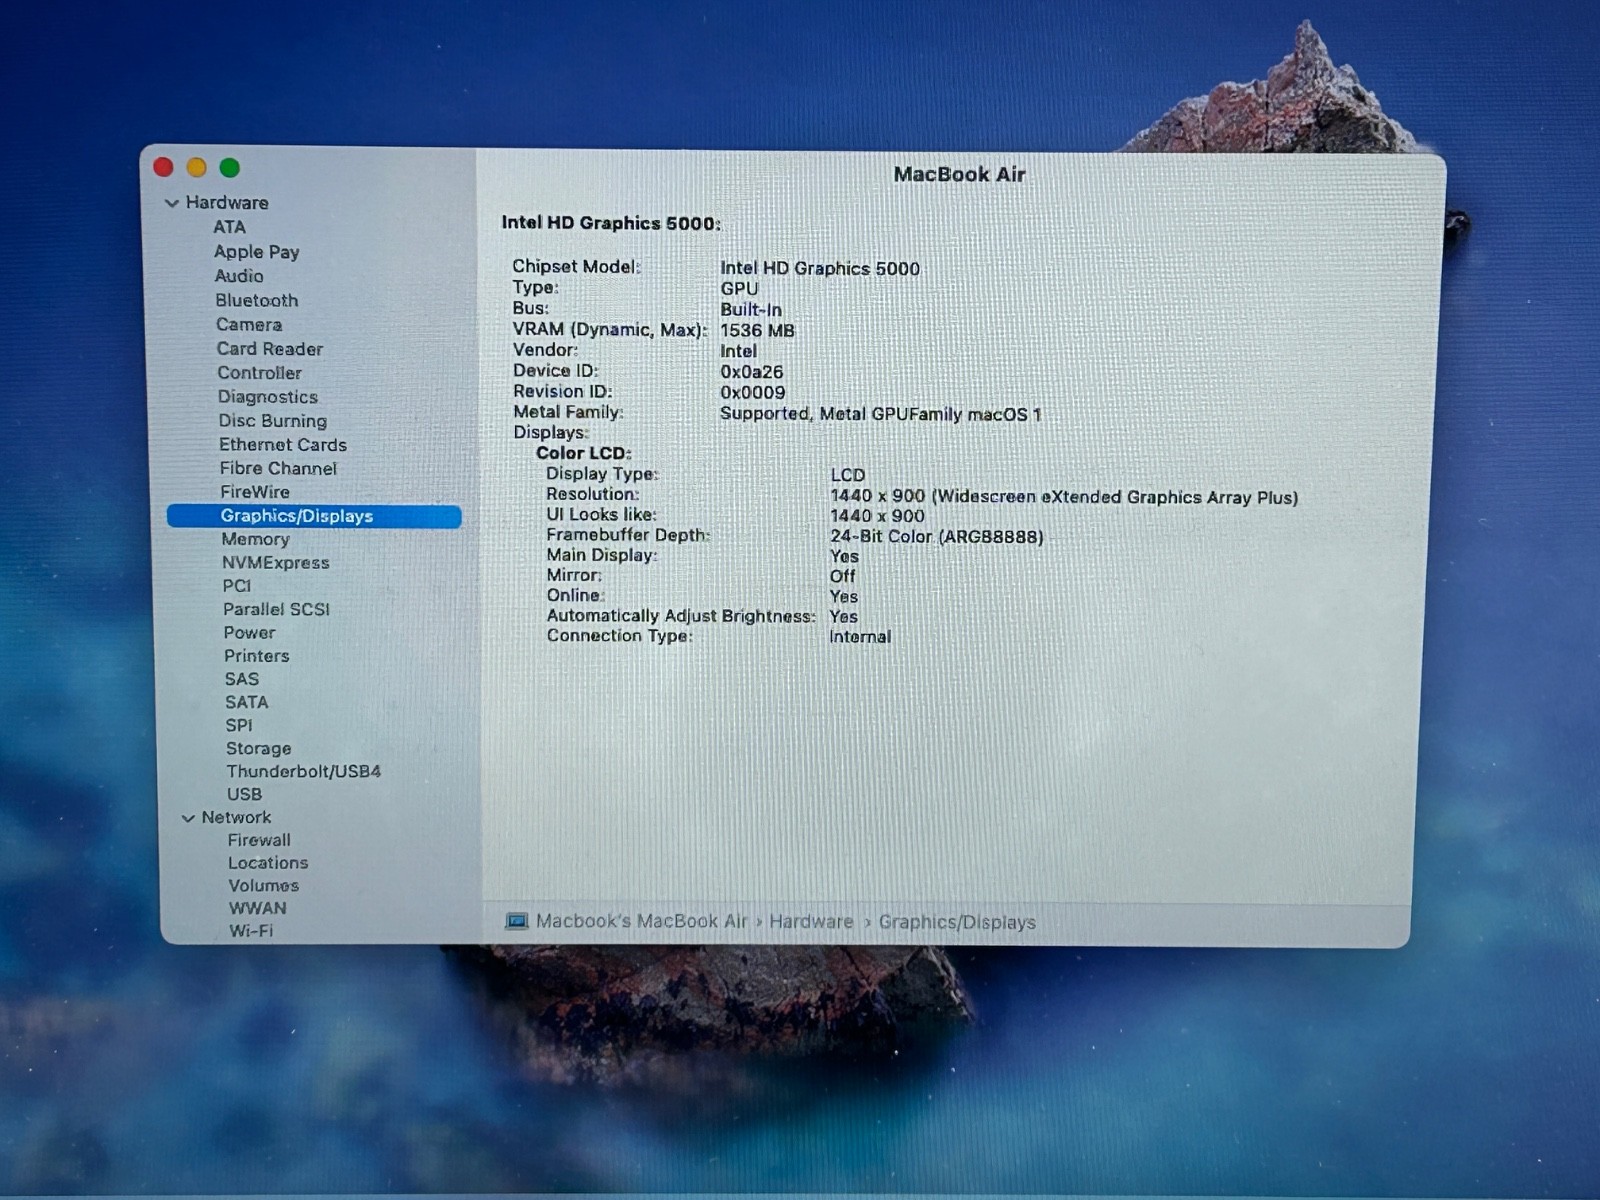Click the computer icon in the path bar
1600x1200 pixels.
pos(516,921)
